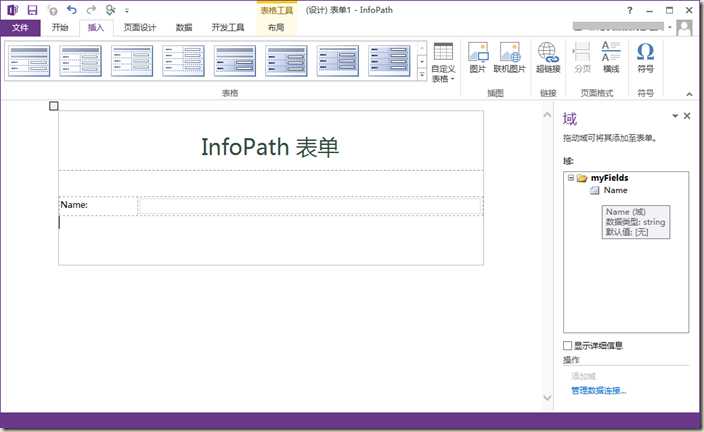Click the touch/mouse mode icon after Redo
The height and width of the screenshot is (432, 704).
(110, 10)
